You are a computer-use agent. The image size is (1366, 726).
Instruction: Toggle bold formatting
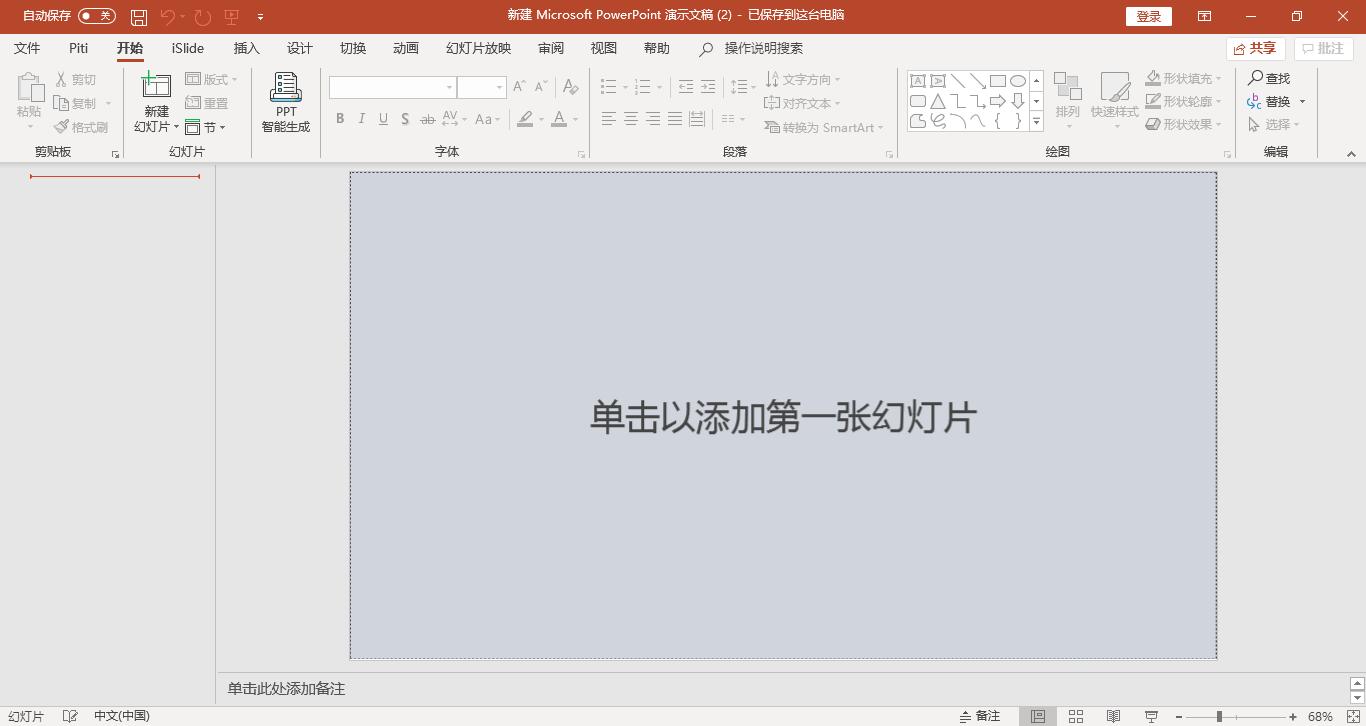pos(339,118)
